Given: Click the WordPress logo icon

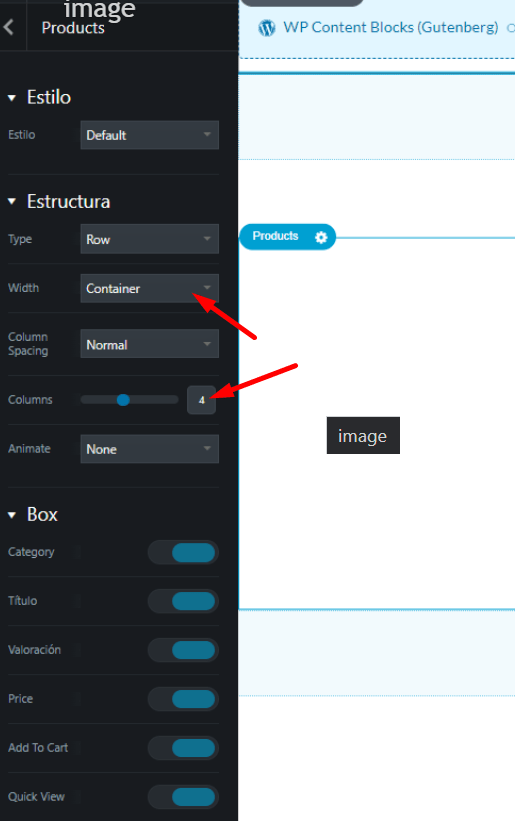Looking at the screenshot, I should [x=267, y=28].
